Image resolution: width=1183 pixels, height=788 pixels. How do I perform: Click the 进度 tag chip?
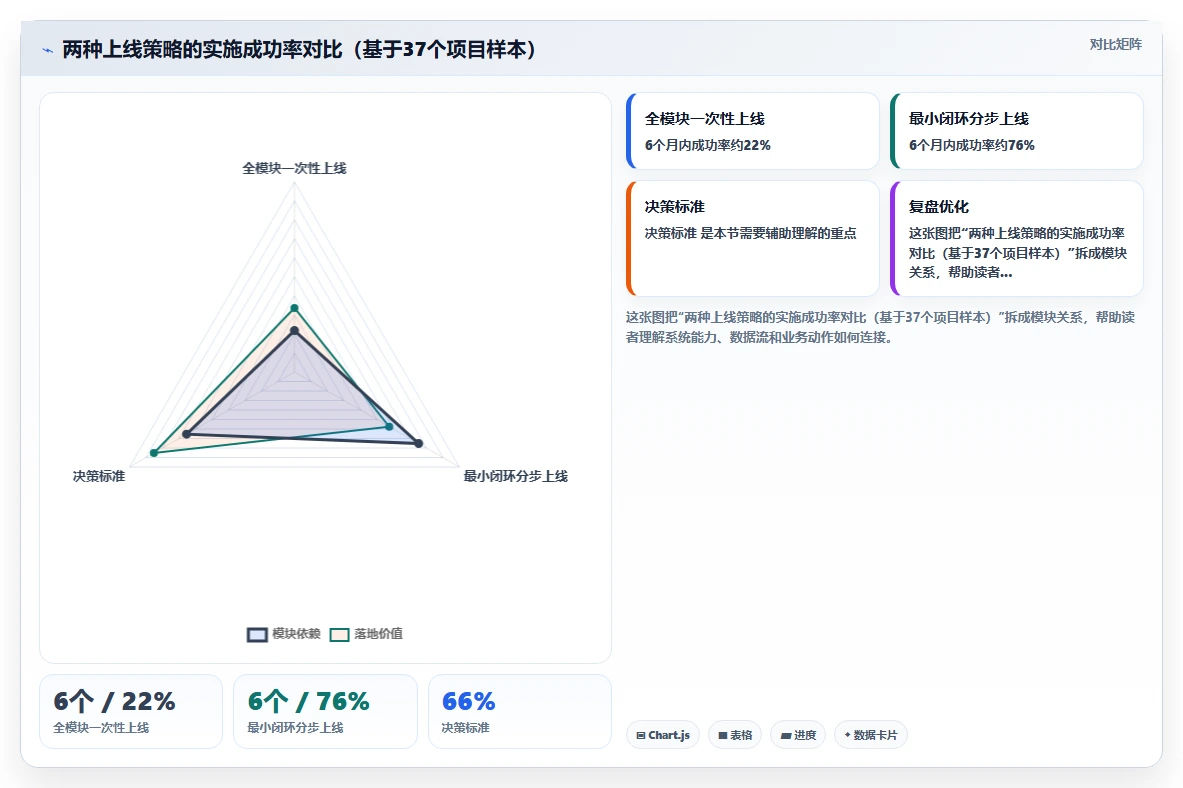coord(798,735)
